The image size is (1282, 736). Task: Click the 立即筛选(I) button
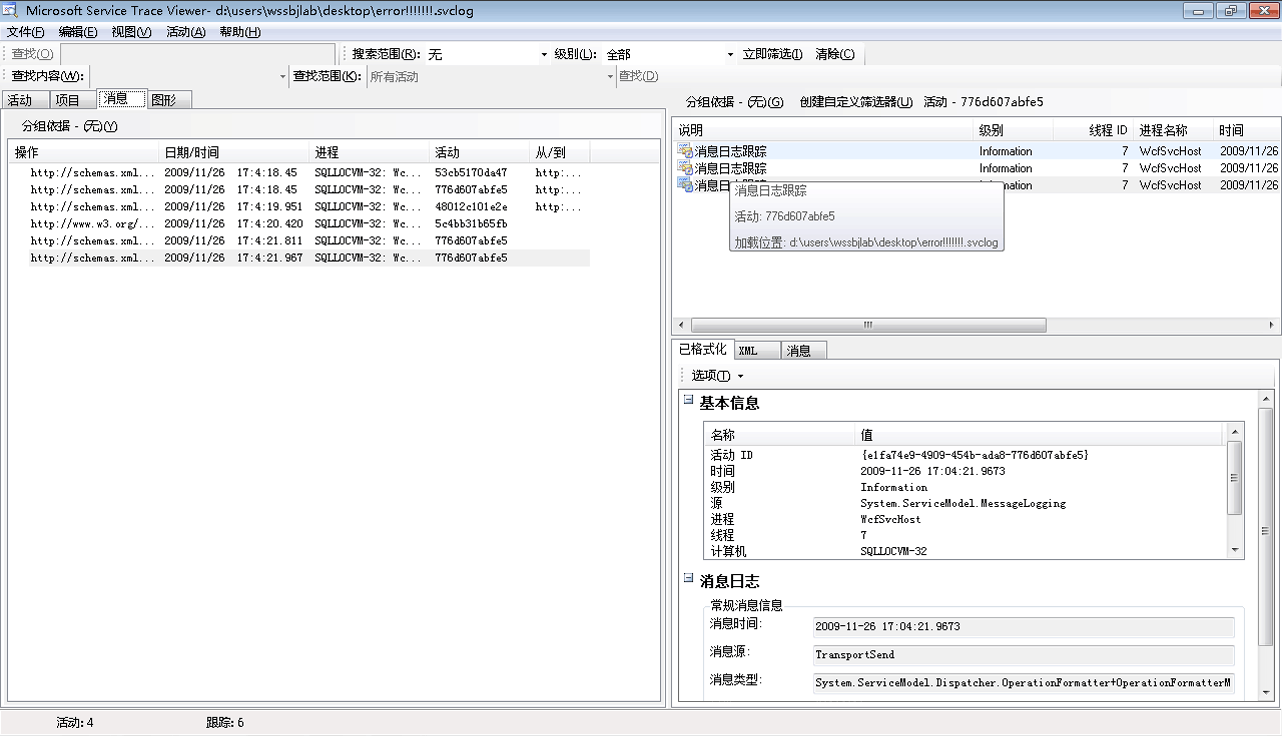[x=773, y=54]
